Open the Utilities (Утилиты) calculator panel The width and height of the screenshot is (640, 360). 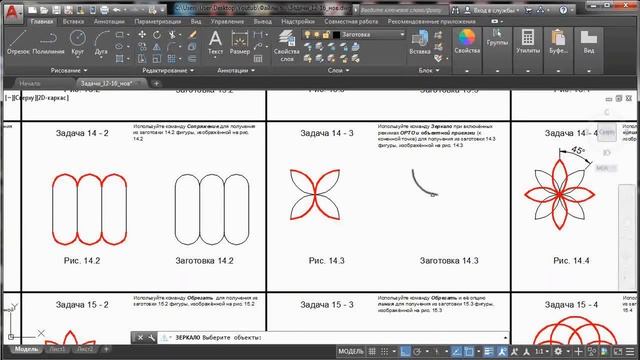(x=528, y=42)
